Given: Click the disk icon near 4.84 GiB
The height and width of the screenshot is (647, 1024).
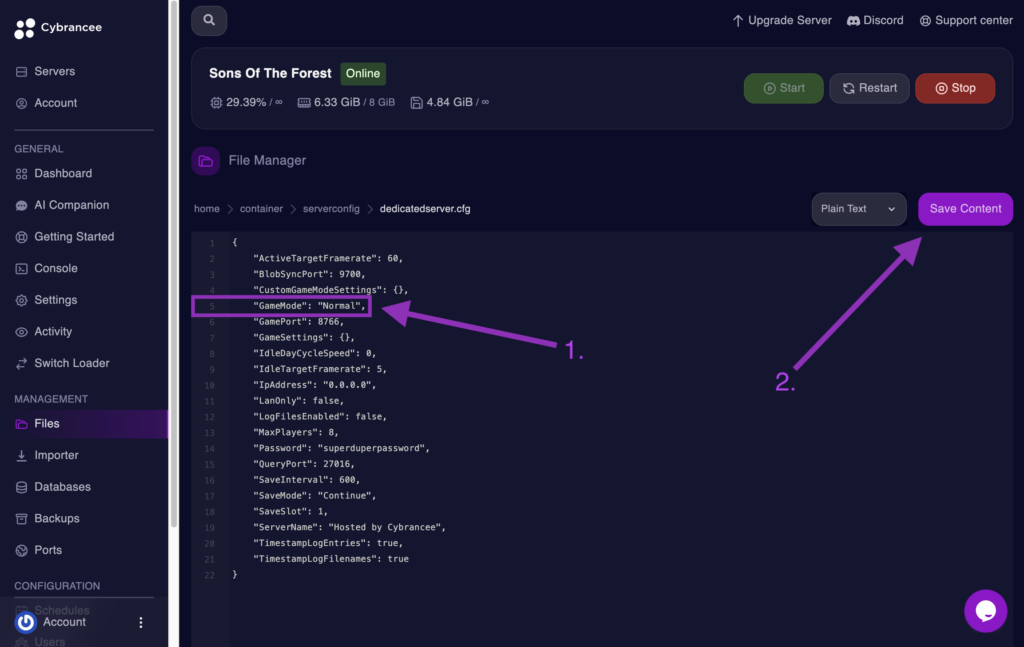Looking at the screenshot, I should tap(416, 103).
